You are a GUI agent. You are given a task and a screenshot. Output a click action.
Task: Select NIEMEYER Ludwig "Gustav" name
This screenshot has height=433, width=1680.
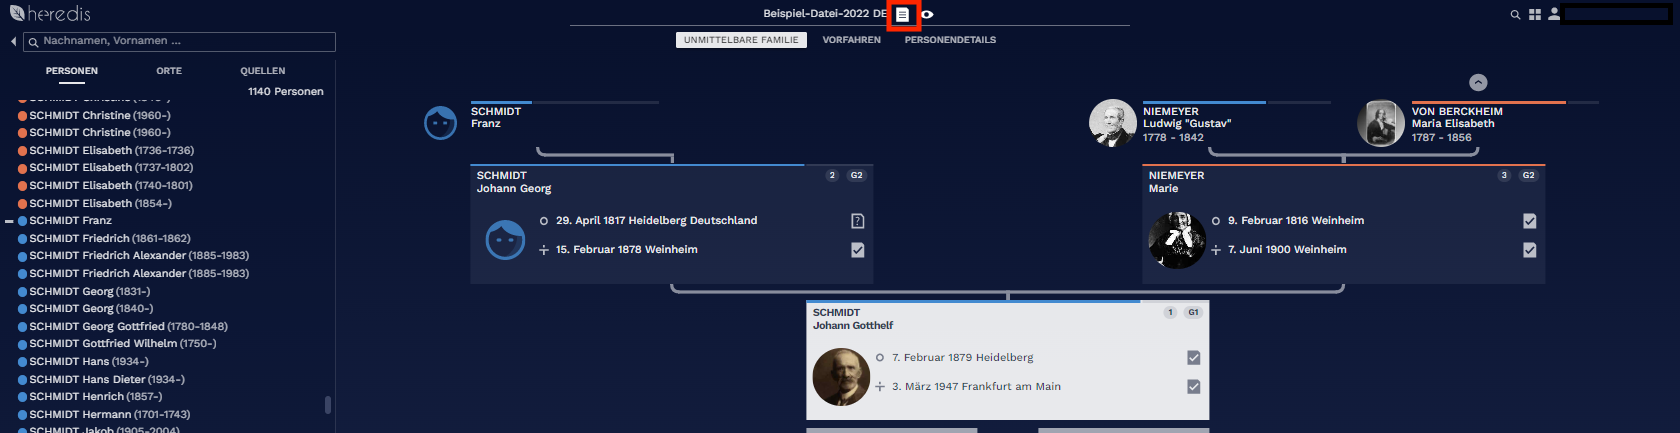click(1187, 118)
